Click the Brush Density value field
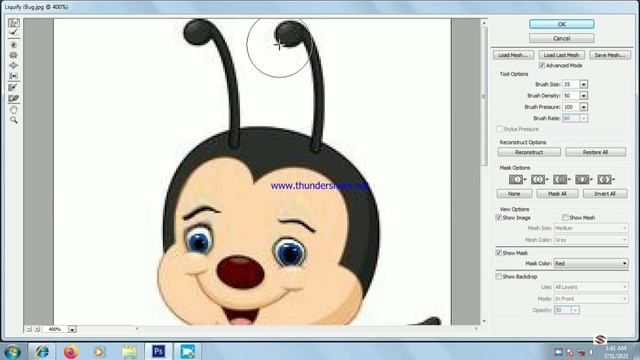640x360 pixels. (571, 96)
